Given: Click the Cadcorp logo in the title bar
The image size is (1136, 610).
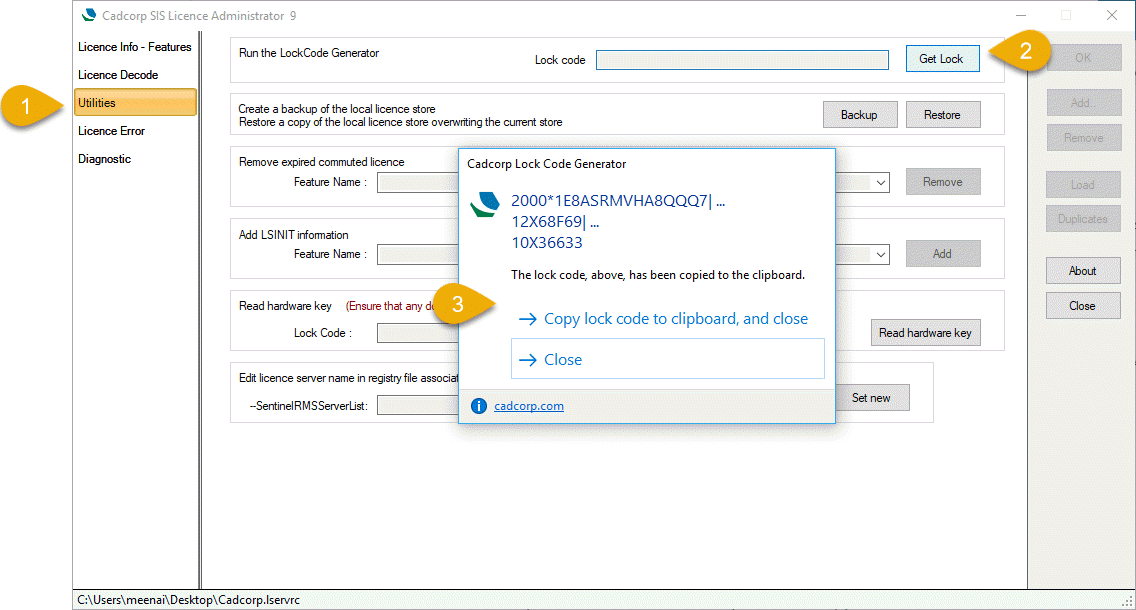Looking at the screenshot, I should tap(89, 15).
